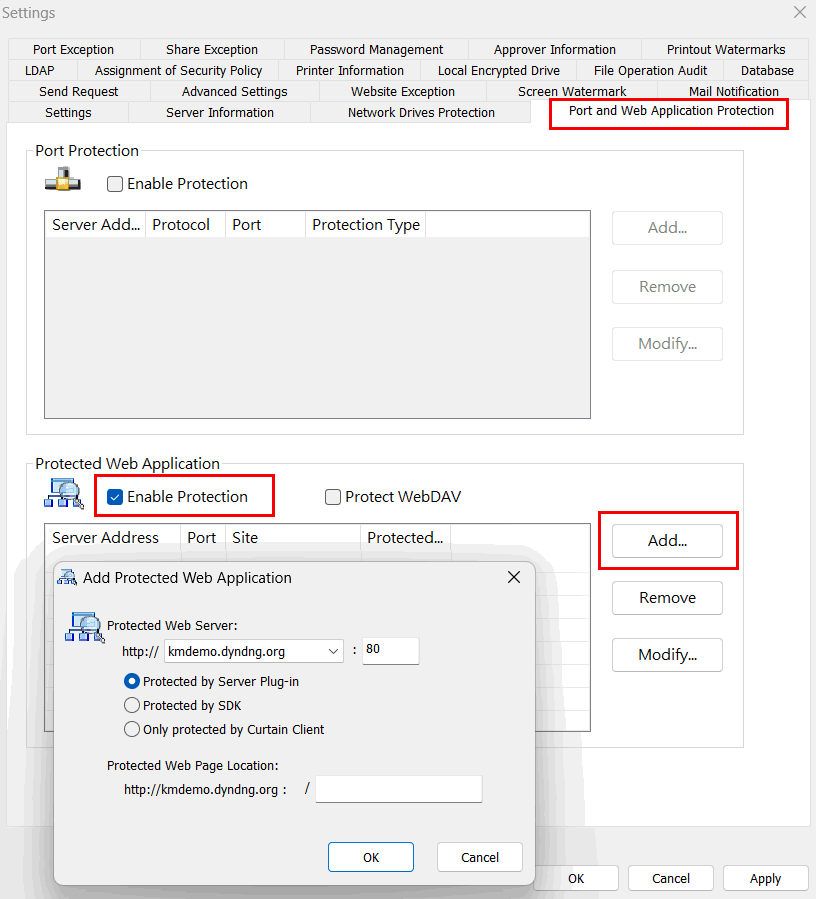Click the port number field showing 80
The width and height of the screenshot is (816, 899).
pos(390,650)
